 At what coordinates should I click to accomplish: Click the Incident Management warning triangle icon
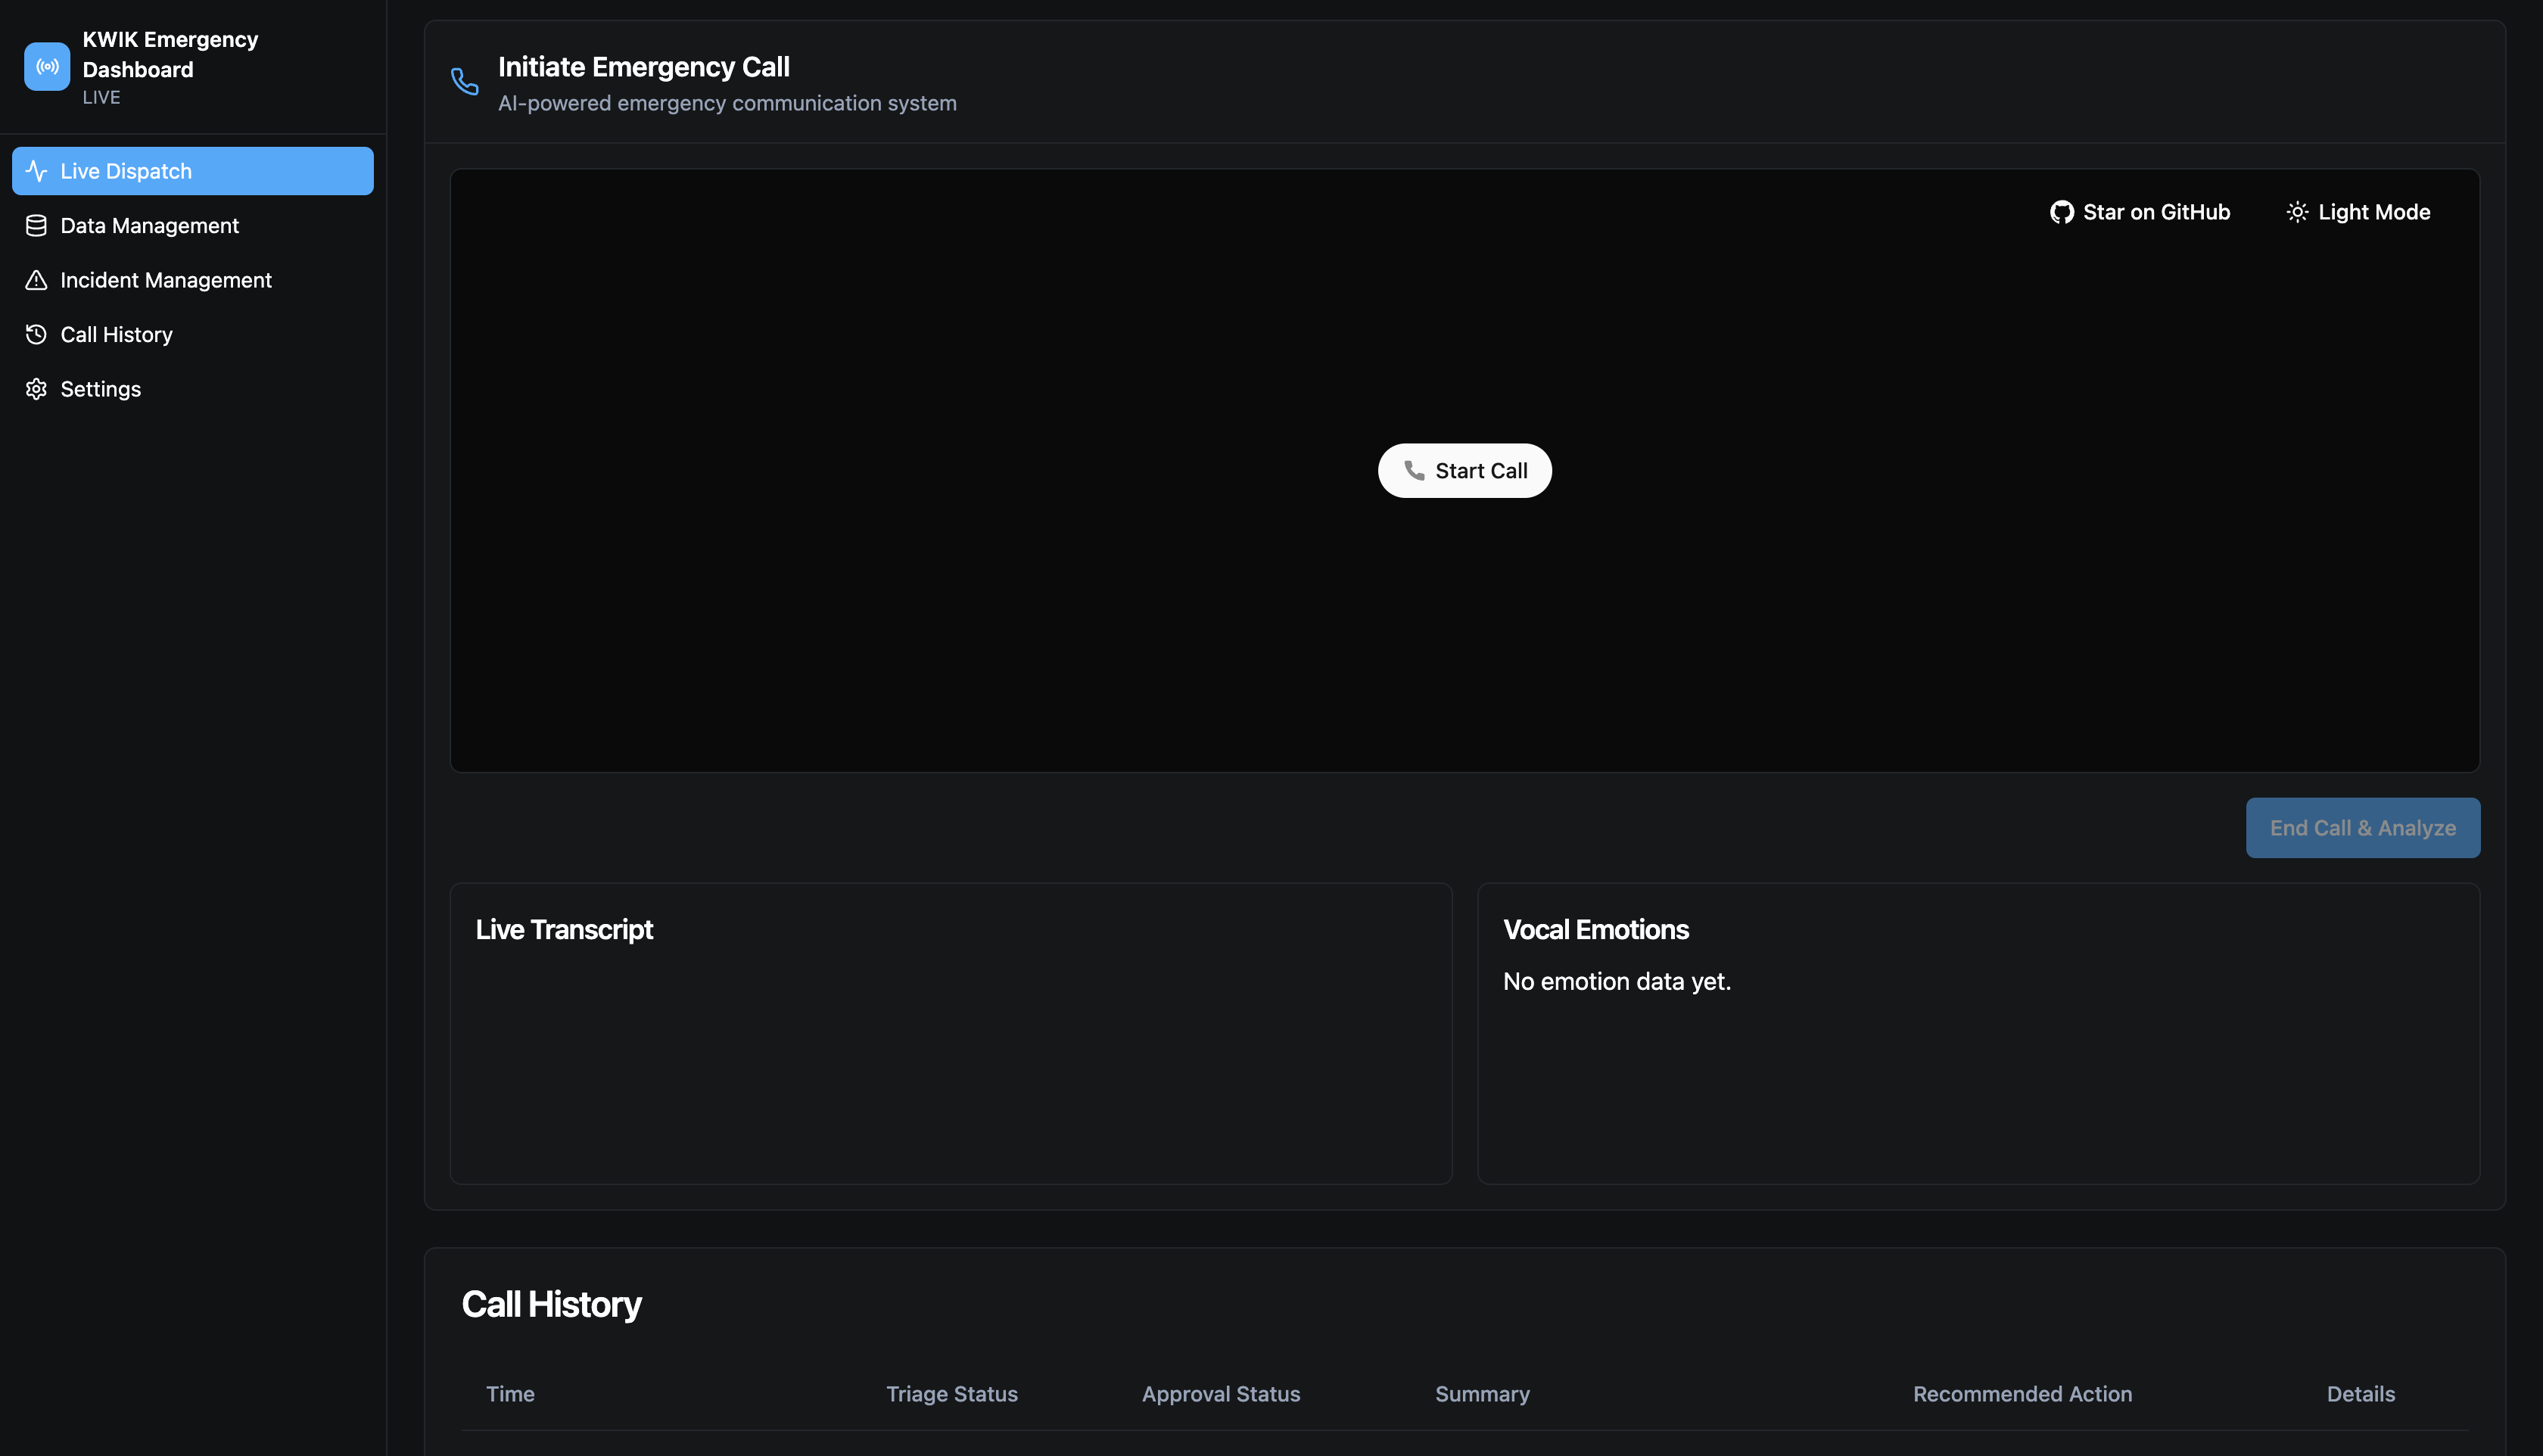tap(36, 280)
